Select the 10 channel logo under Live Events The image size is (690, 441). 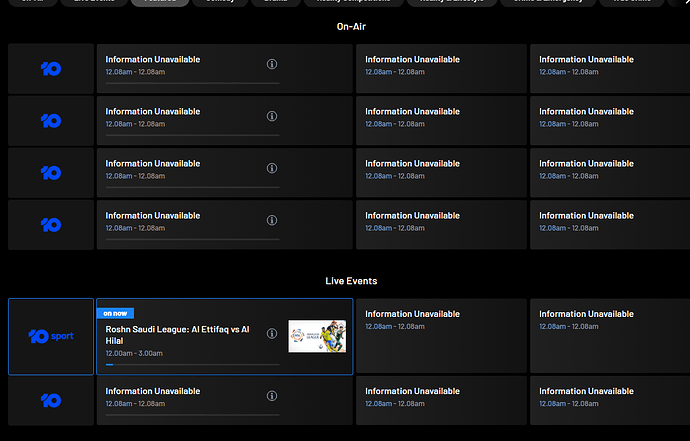51,401
